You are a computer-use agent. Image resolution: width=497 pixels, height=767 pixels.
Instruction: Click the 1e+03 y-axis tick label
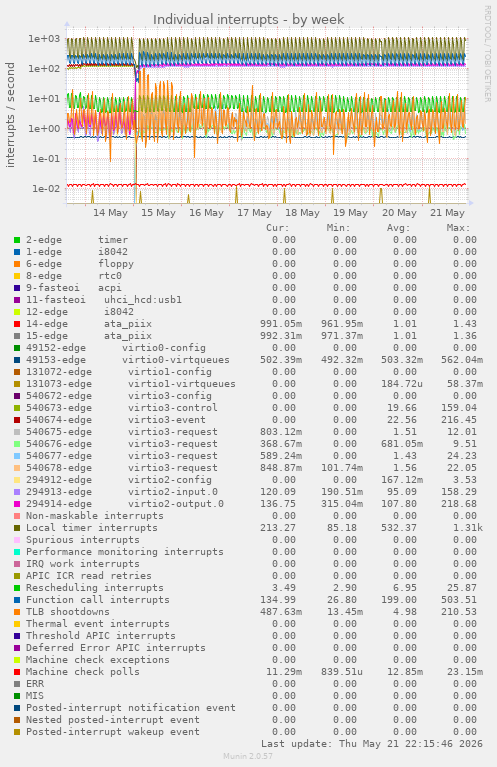[x=44, y=38]
